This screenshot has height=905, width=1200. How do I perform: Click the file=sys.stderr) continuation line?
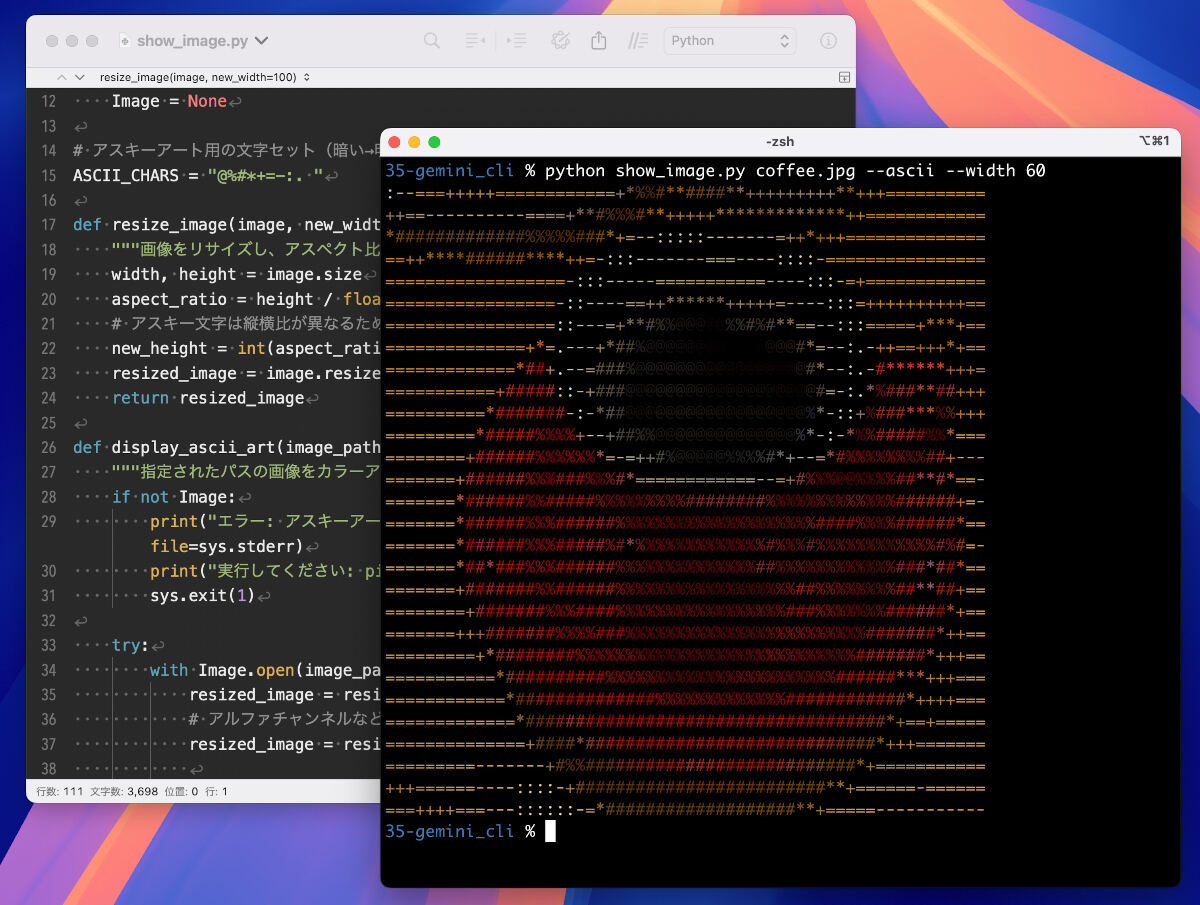pos(228,546)
